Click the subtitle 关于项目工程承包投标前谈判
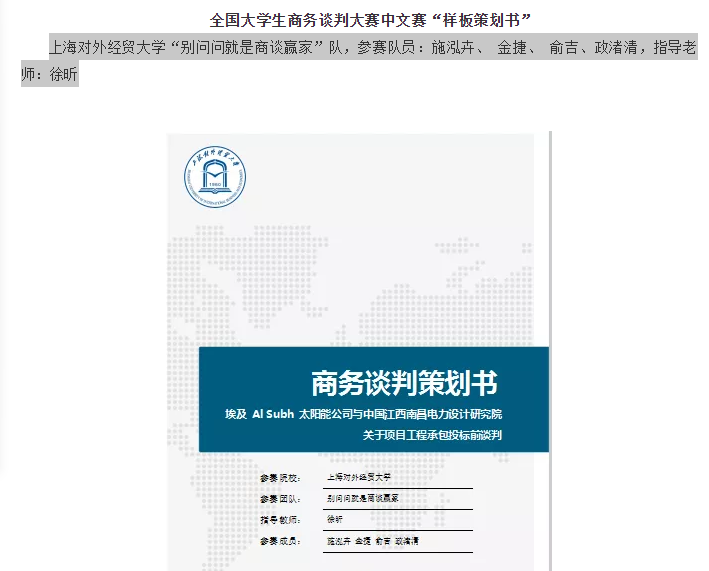Image resolution: width=709 pixels, height=571 pixels. pyautogui.click(x=432, y=435)
